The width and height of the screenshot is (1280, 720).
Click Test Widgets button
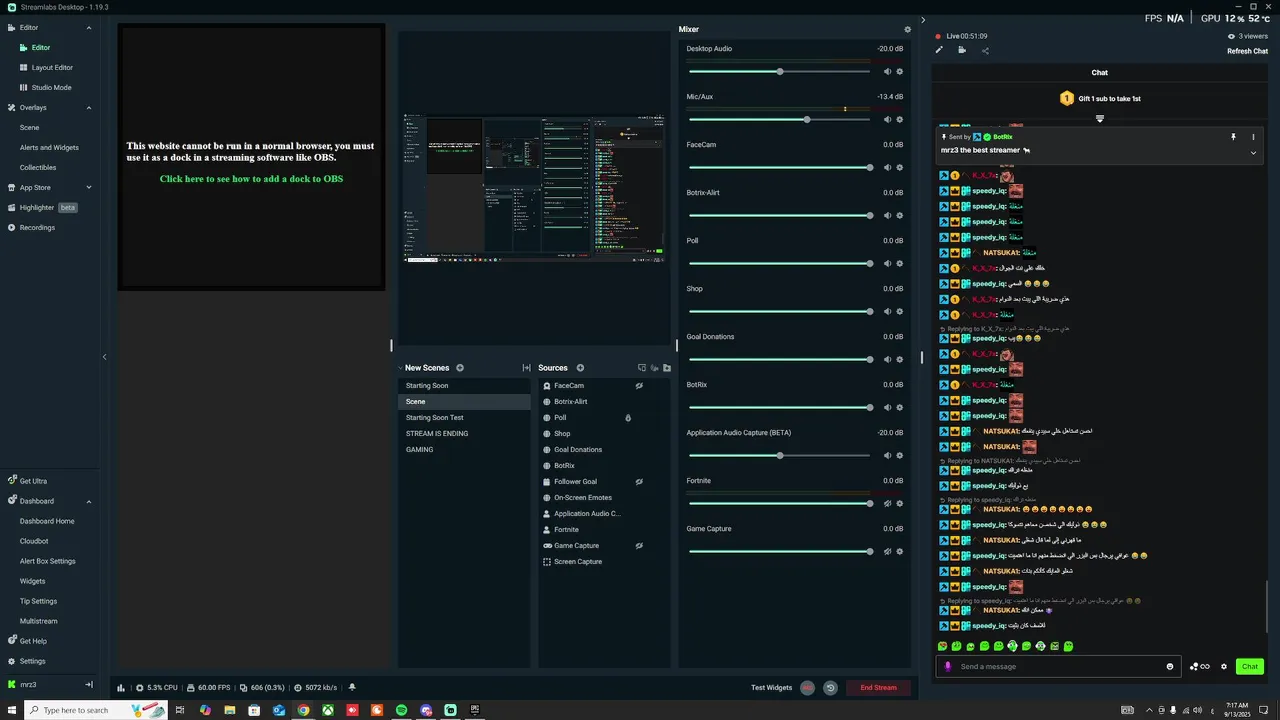[x=771, y=688]
